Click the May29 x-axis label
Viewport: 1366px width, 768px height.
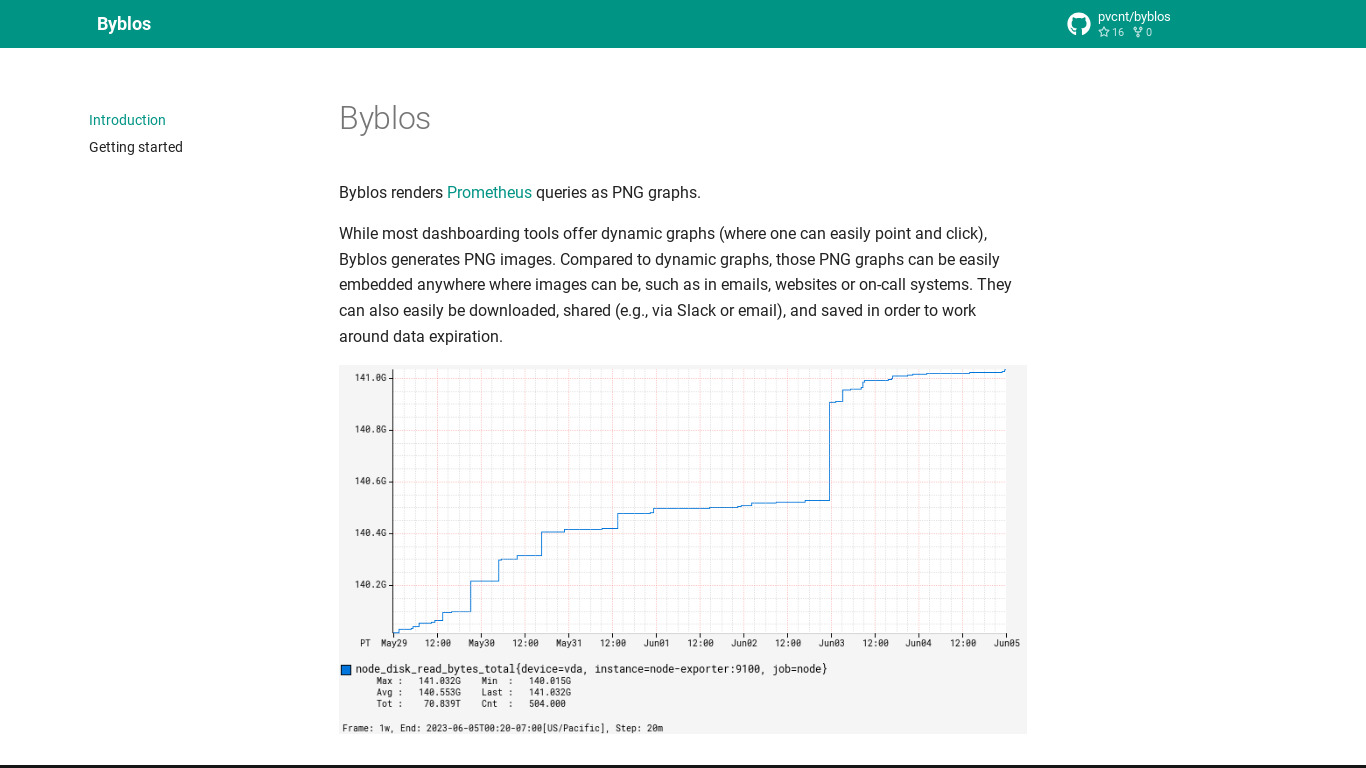click(x=394, y=643)
